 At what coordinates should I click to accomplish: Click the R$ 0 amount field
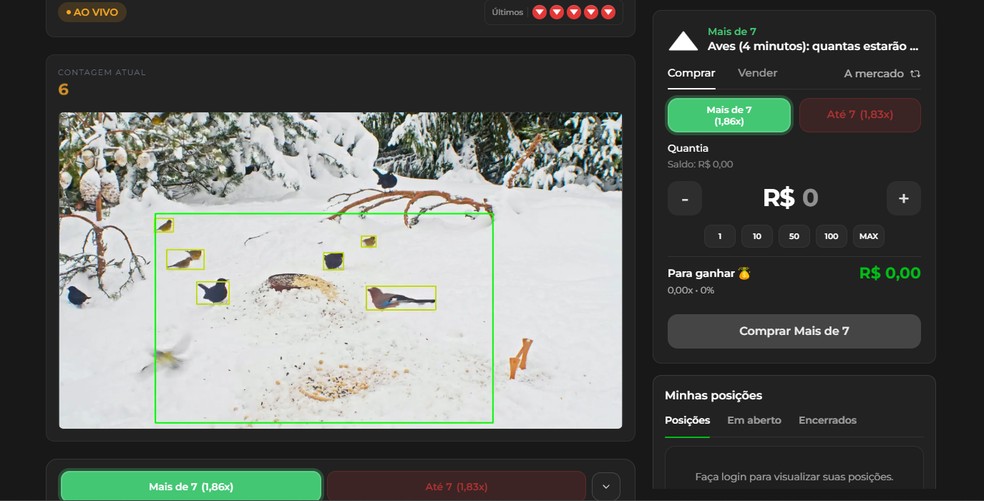[791, 198]
